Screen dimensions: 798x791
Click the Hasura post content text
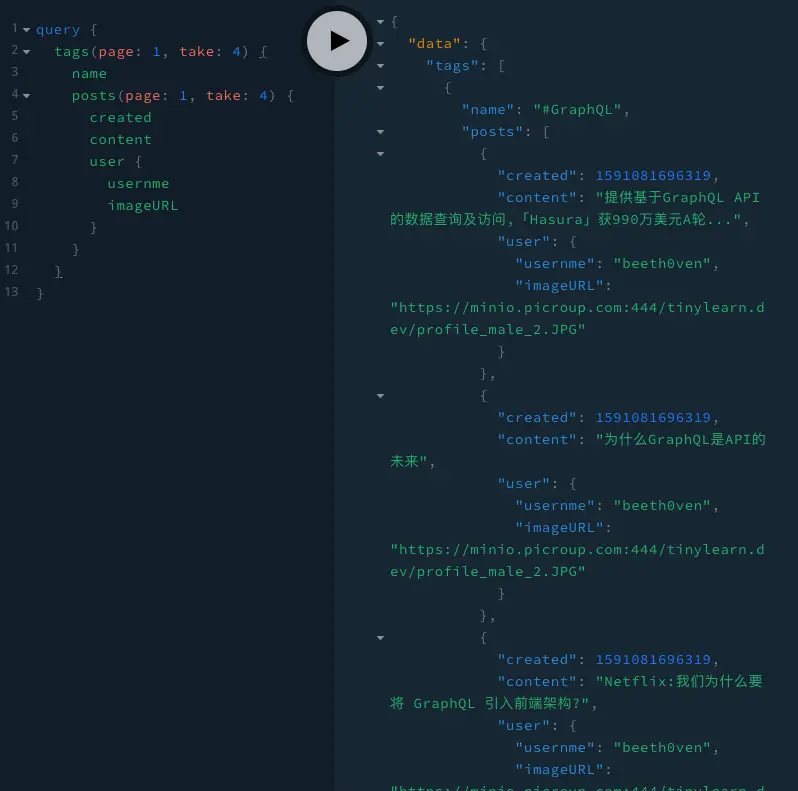click(575, 209)
